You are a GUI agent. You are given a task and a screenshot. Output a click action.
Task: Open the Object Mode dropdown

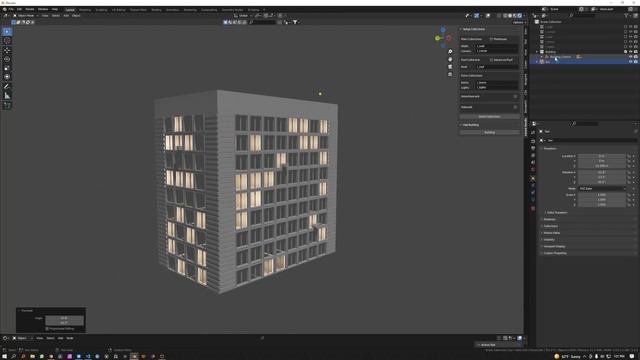click(x=25, y=16)
